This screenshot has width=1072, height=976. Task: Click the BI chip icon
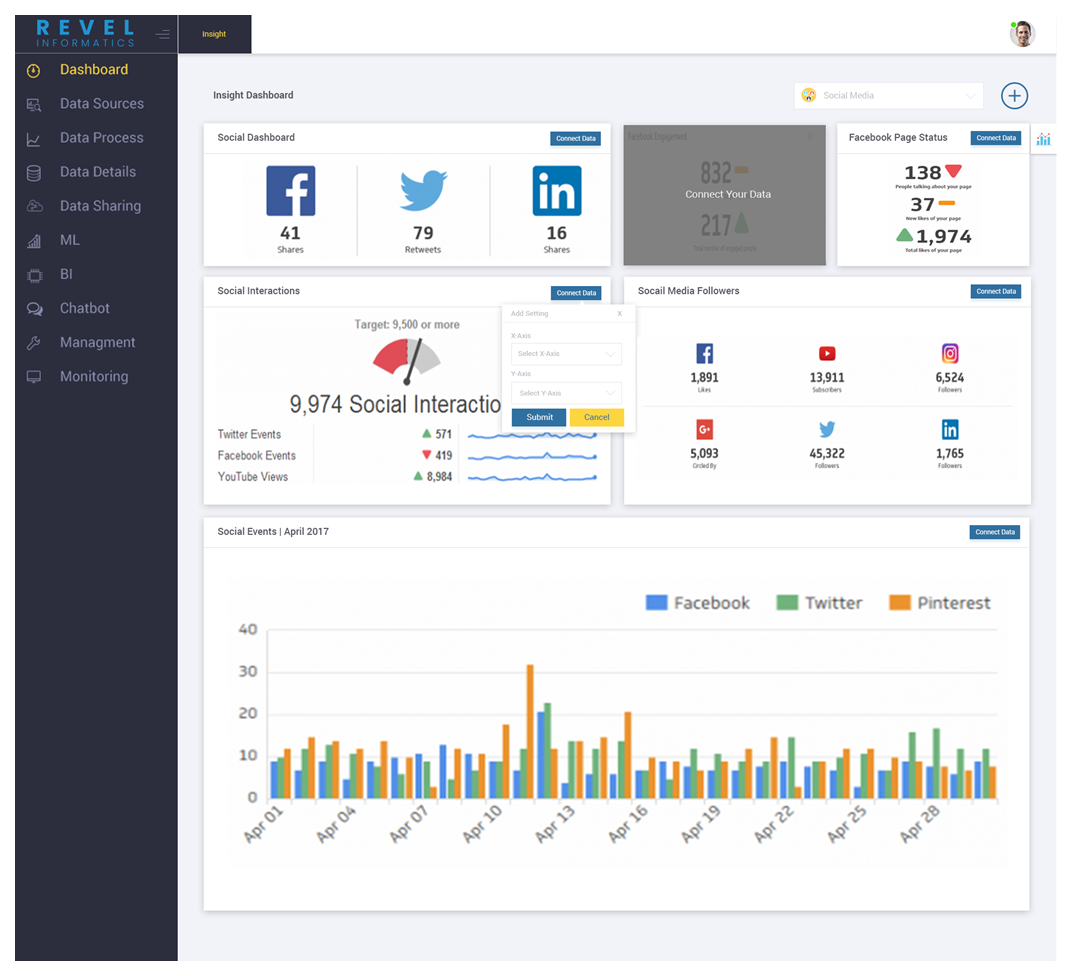34,275
